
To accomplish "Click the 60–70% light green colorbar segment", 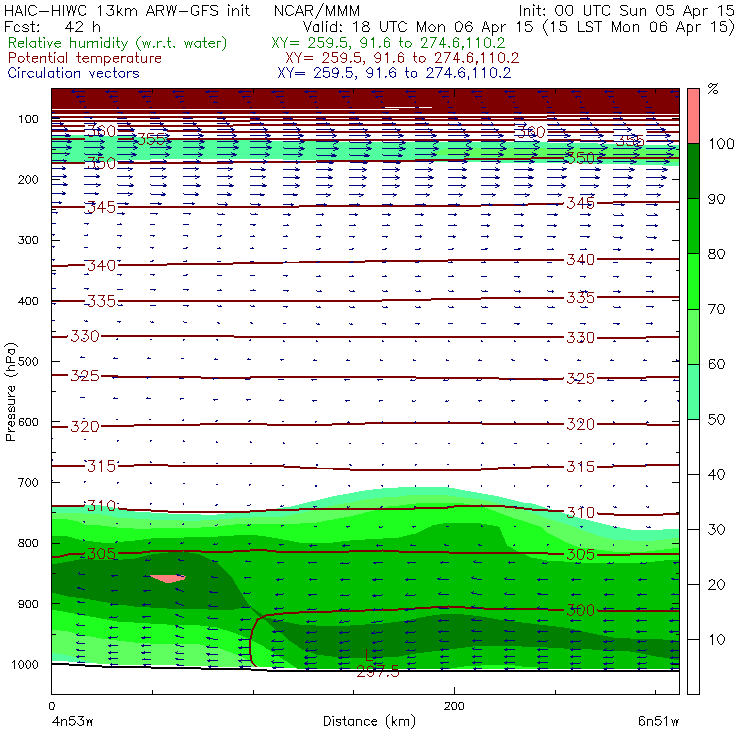I will pyautogui.click(x=693, y=336).
